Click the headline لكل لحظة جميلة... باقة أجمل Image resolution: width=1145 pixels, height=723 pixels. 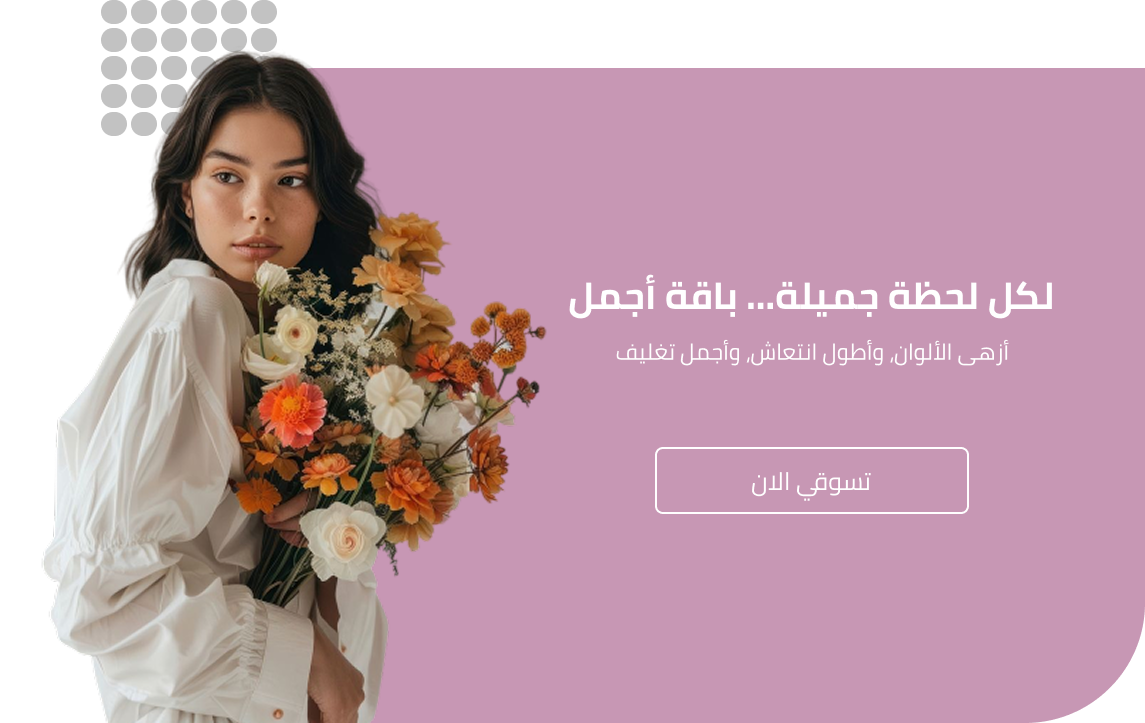tap(811, 297)
